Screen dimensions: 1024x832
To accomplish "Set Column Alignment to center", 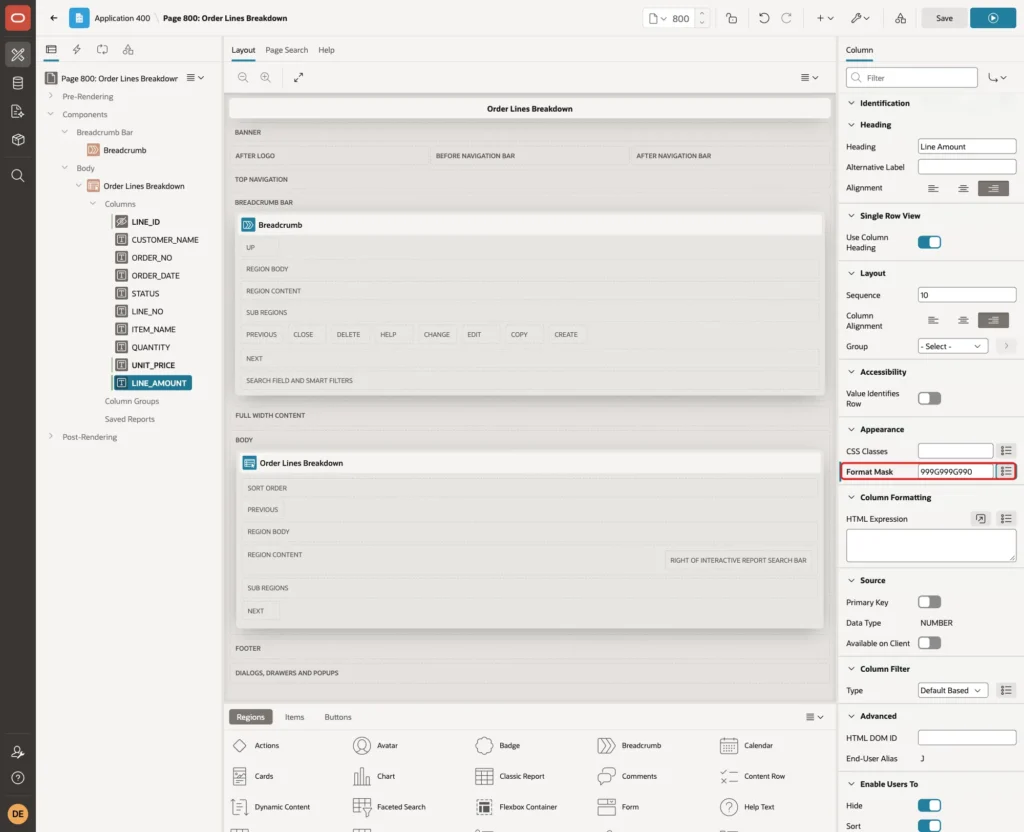I will pyautogui.click(x=963, y=320).
